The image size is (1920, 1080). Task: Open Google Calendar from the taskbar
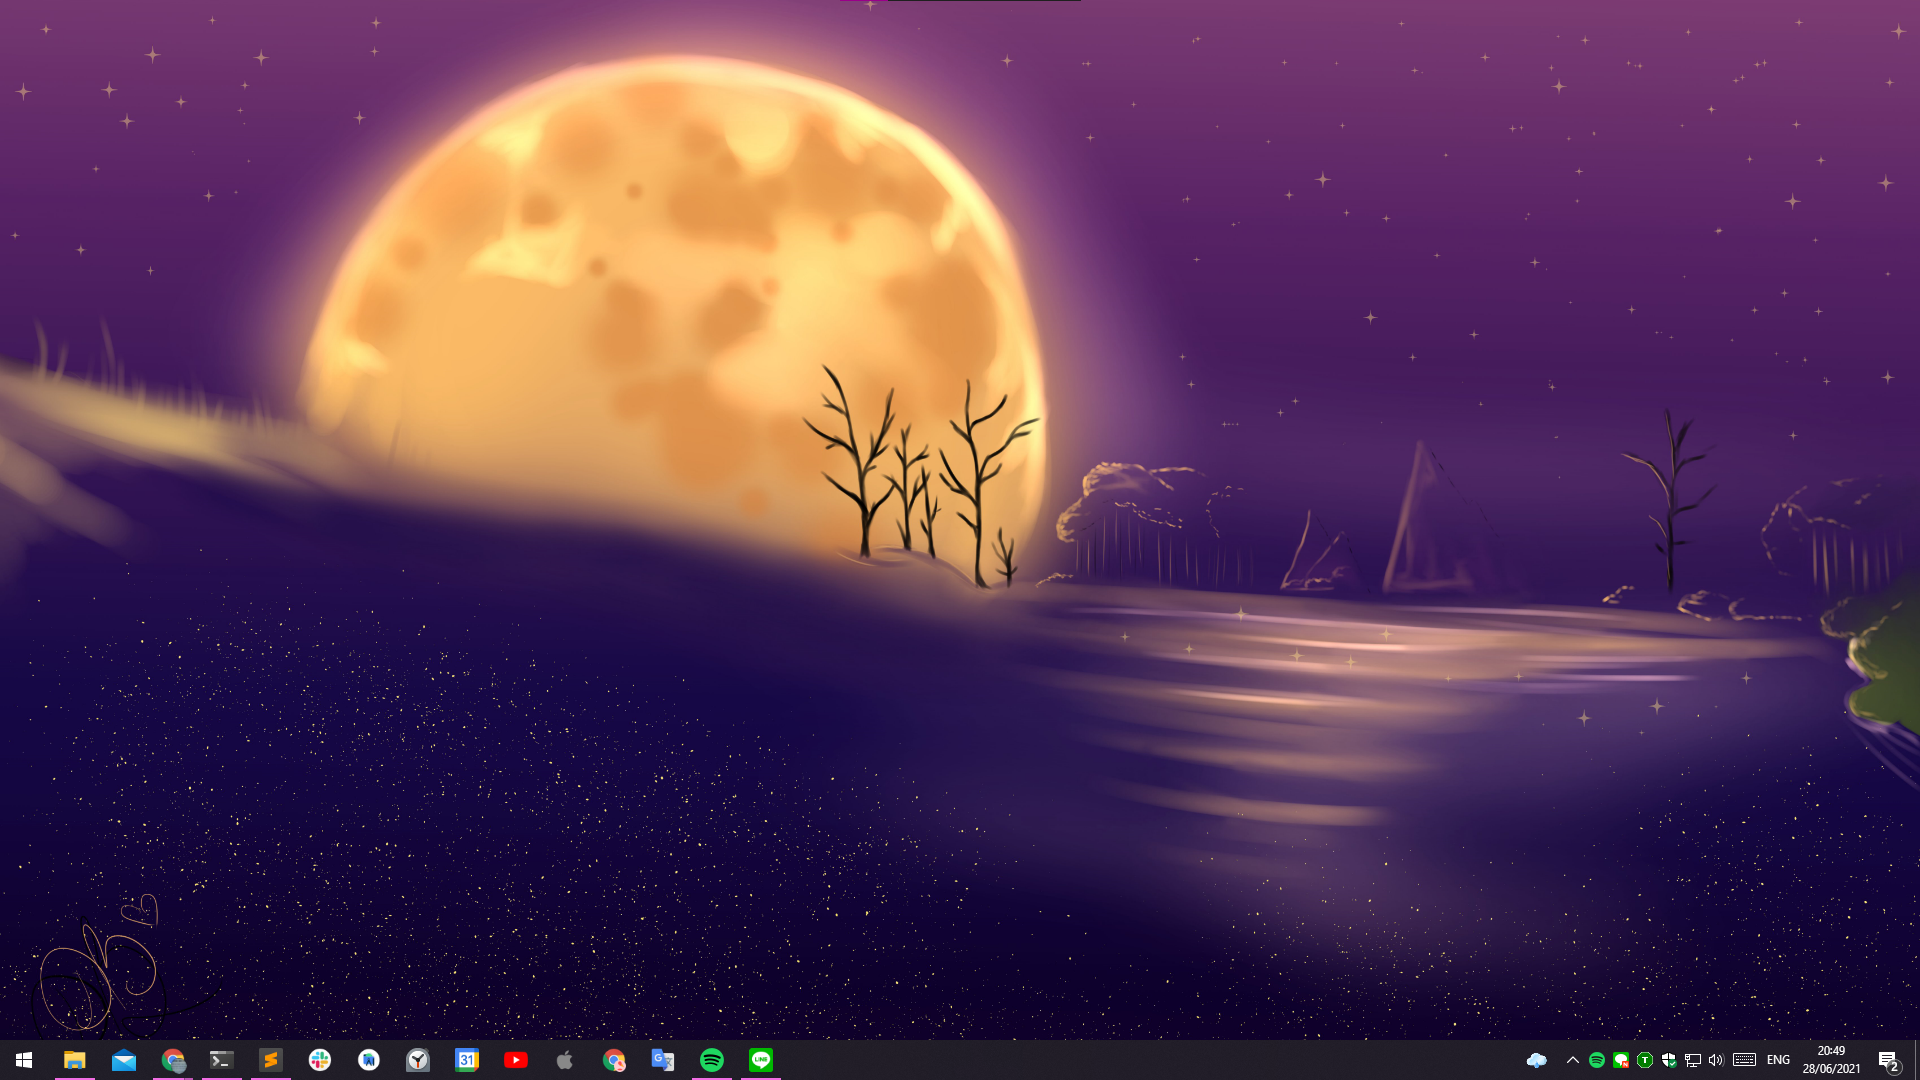tap(467, 1060)
